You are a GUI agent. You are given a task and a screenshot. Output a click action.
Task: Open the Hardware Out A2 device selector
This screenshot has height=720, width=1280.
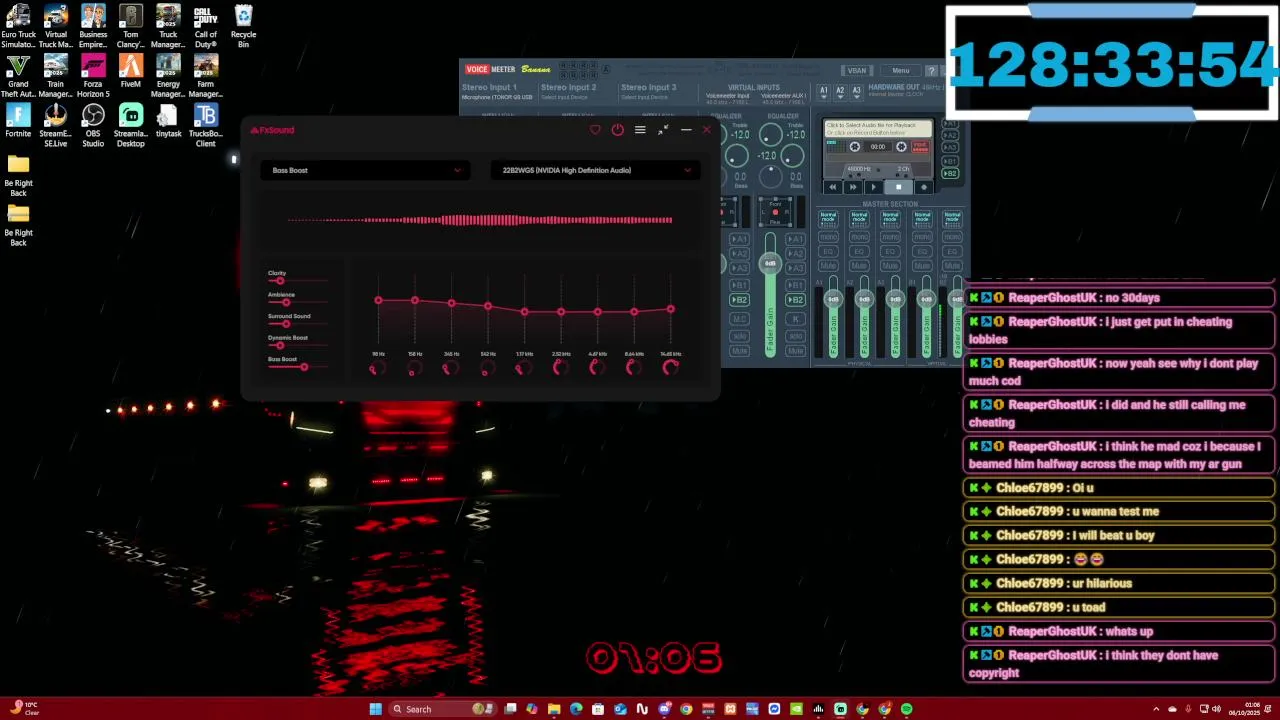(x=840, y=91)
